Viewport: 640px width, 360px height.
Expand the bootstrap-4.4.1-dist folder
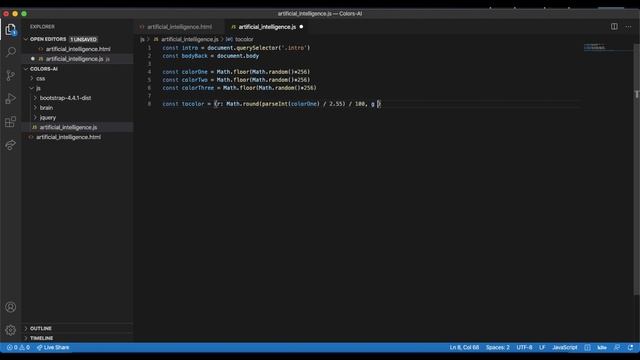(65, 98)
